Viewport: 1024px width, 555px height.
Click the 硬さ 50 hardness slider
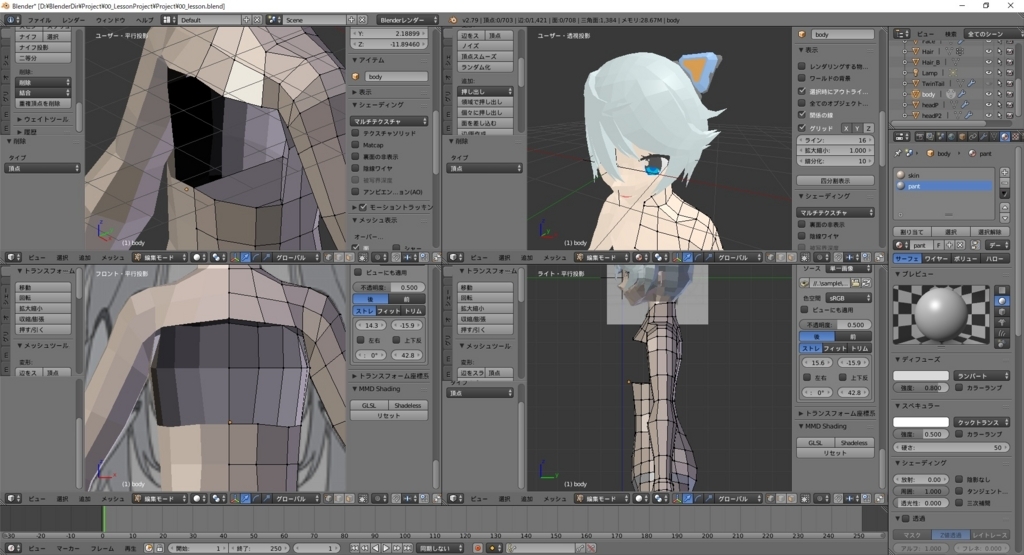point(952,447)
